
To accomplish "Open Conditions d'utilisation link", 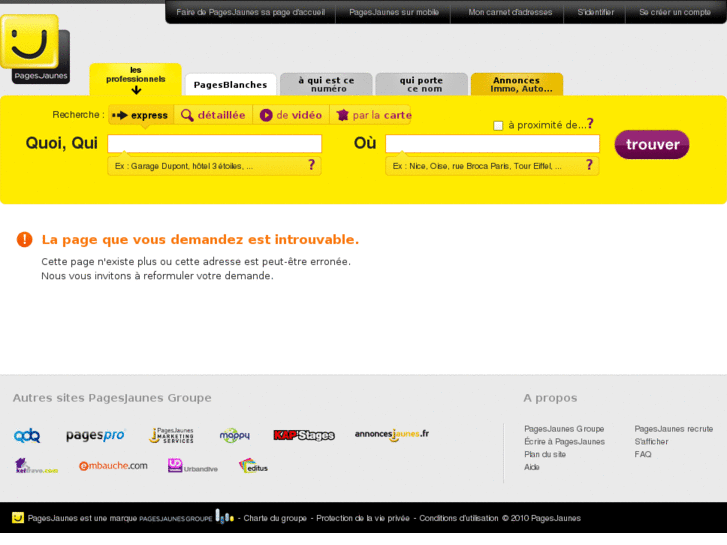I will (x=459, y=518).
